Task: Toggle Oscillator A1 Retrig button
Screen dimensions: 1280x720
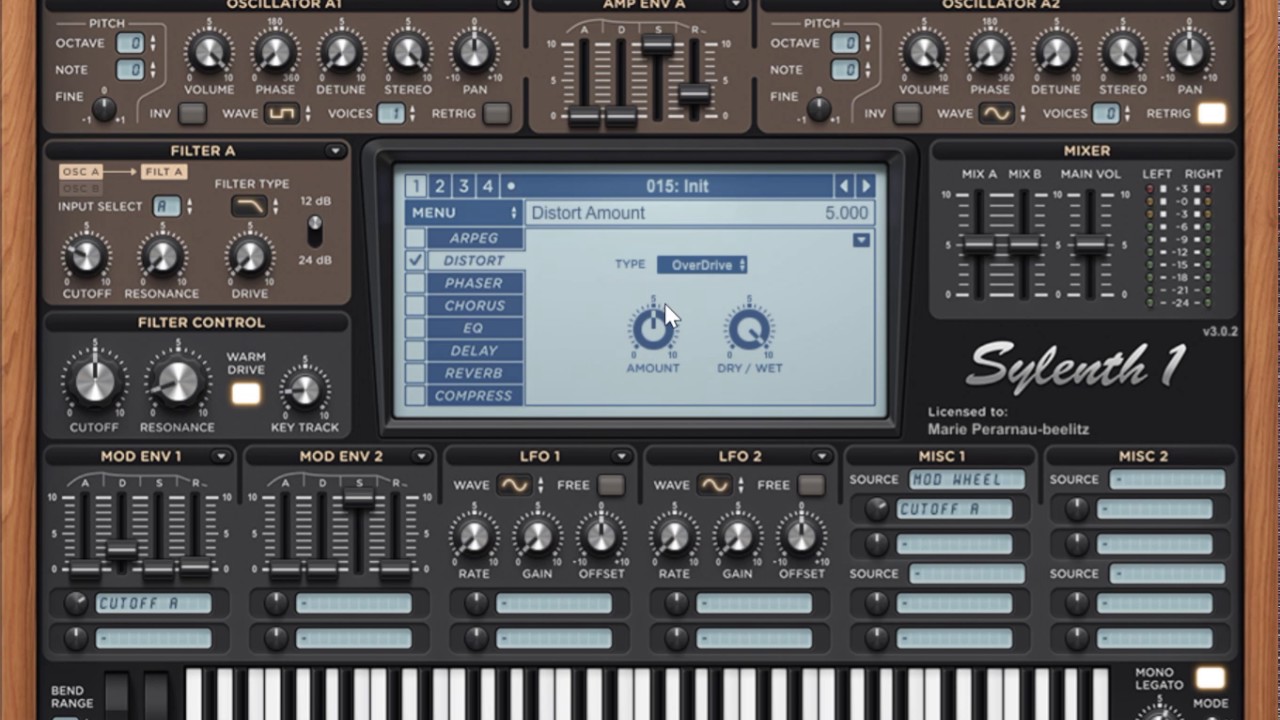Action: click(x=497, y=113)
